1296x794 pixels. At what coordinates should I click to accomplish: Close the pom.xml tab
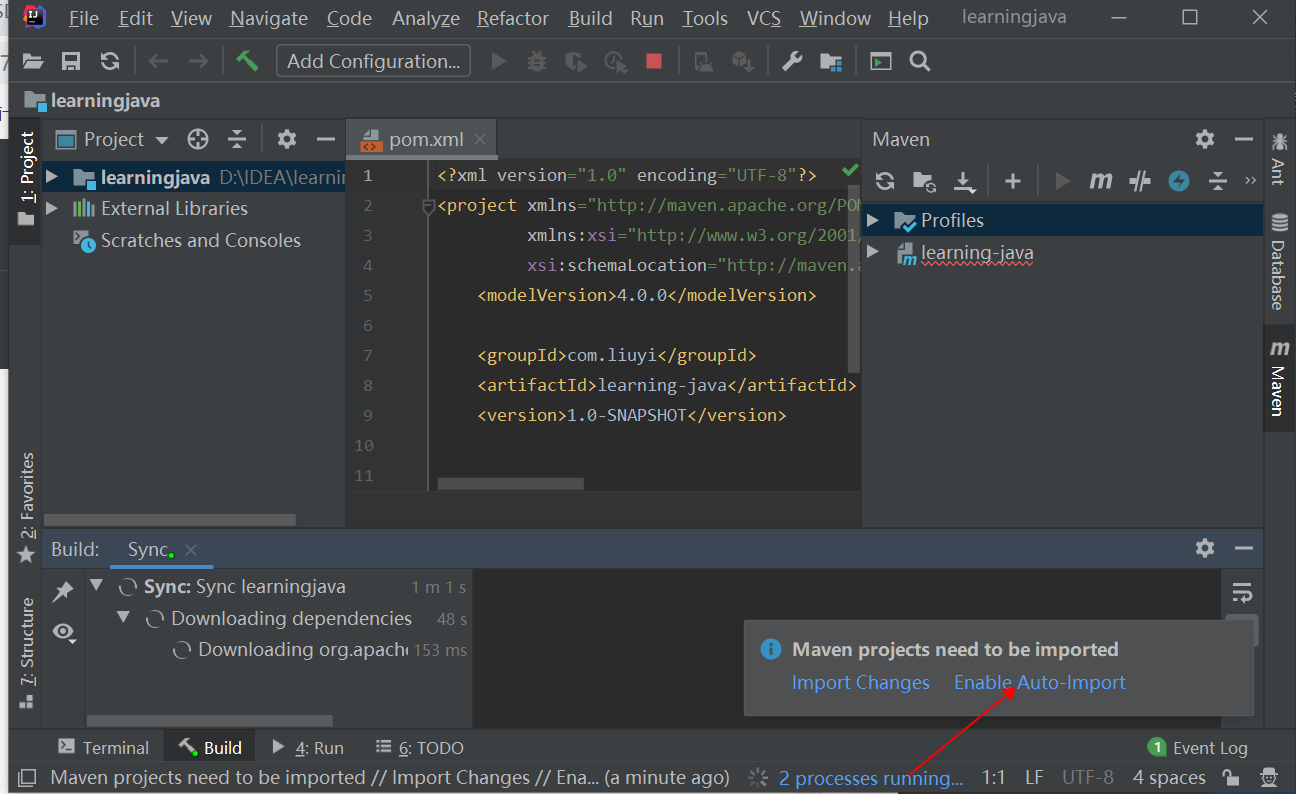coord(480,139)
